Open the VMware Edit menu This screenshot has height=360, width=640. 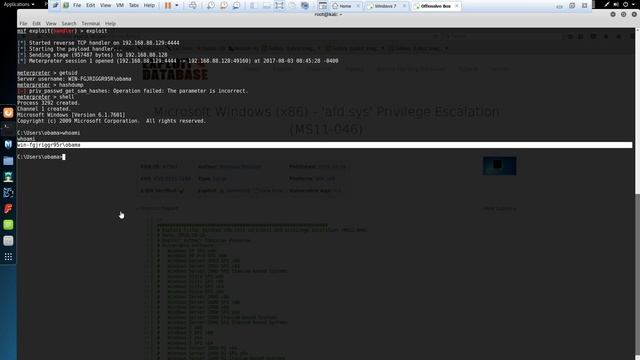(x=91, y=5)
